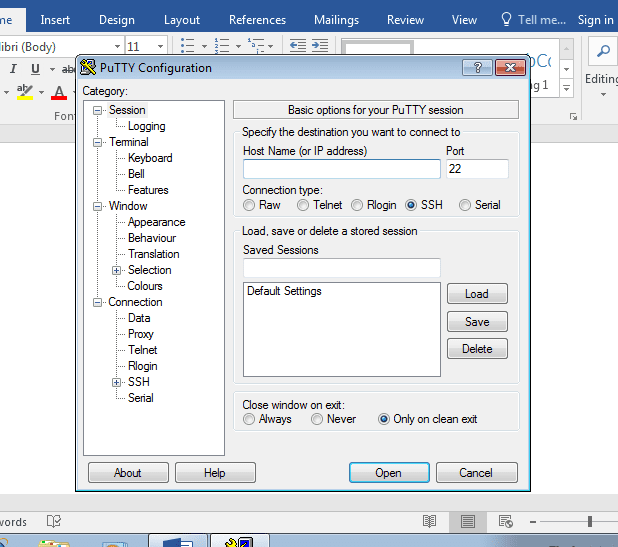Screen dimensions: 618x547
Task: Collapse the Window tree node
Action: (x=97, y=207)
